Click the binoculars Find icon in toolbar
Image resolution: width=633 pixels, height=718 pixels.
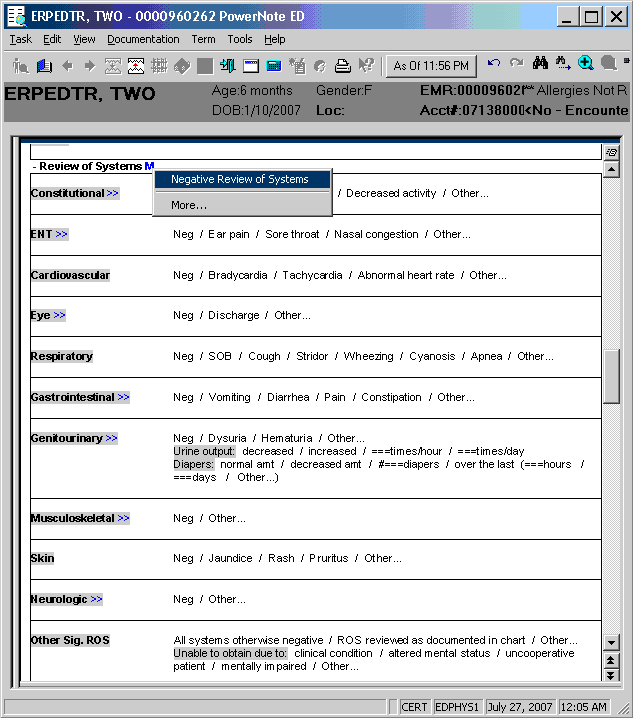pyautogui.click(x=540, y=65)
